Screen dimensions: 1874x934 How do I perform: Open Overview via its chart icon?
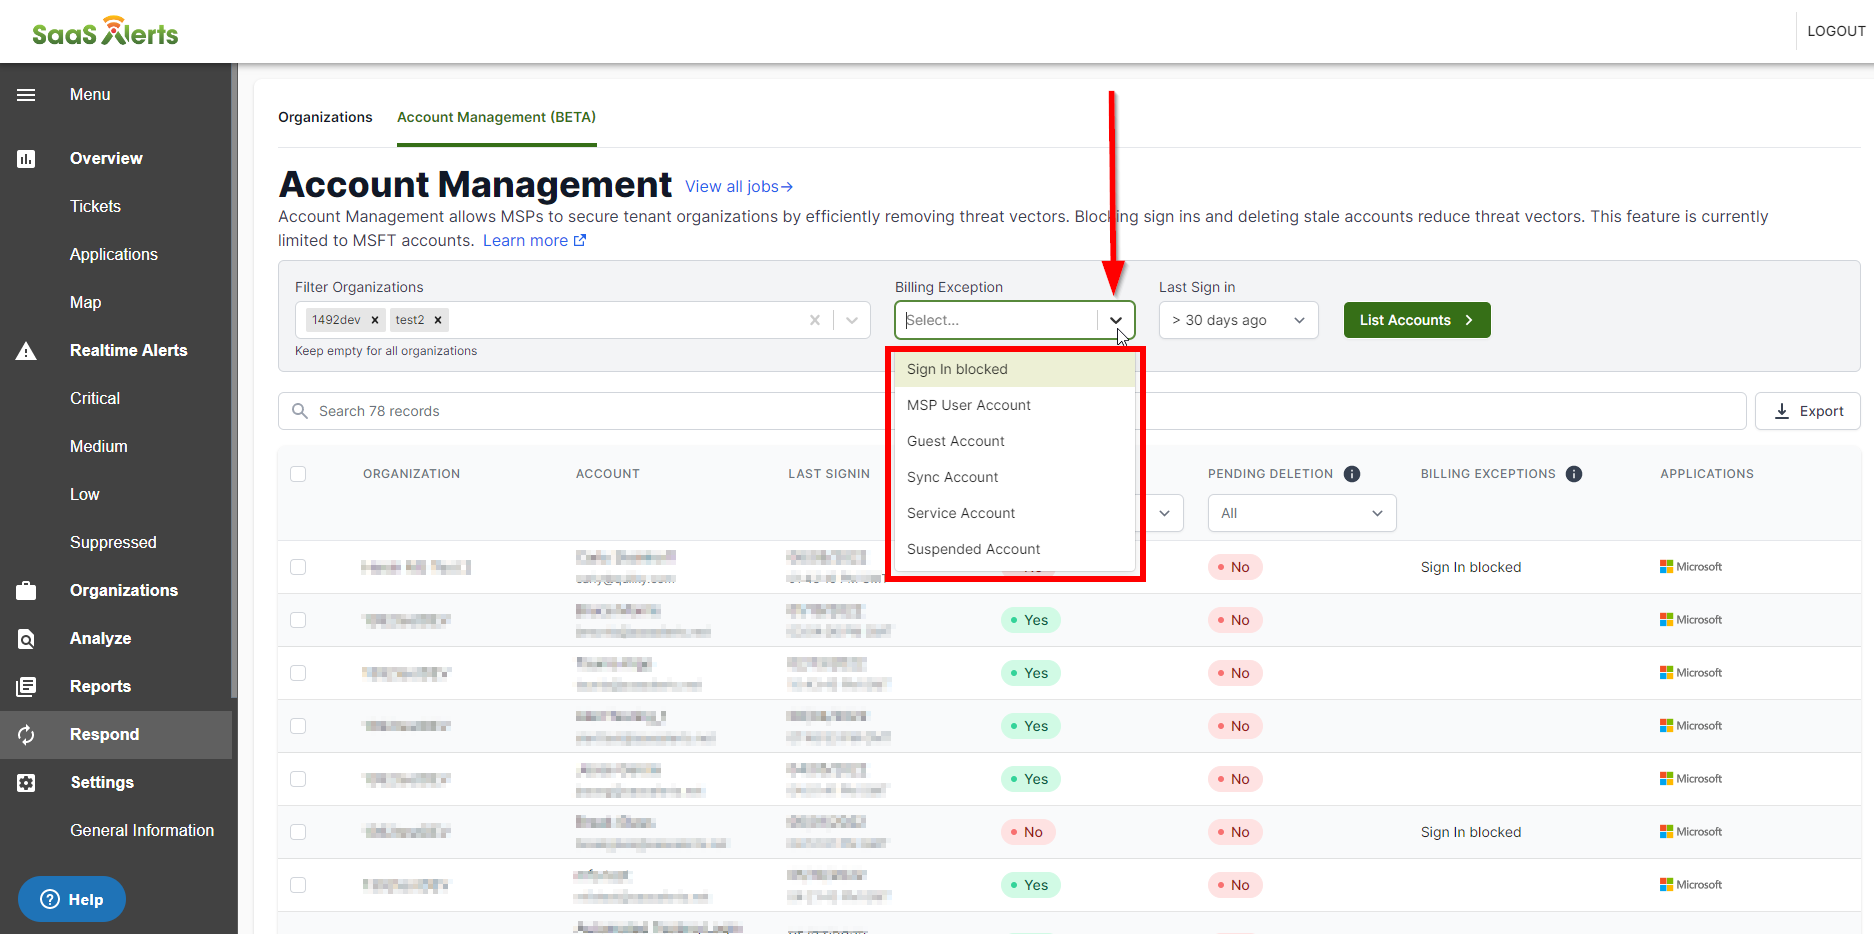(26, 159)
